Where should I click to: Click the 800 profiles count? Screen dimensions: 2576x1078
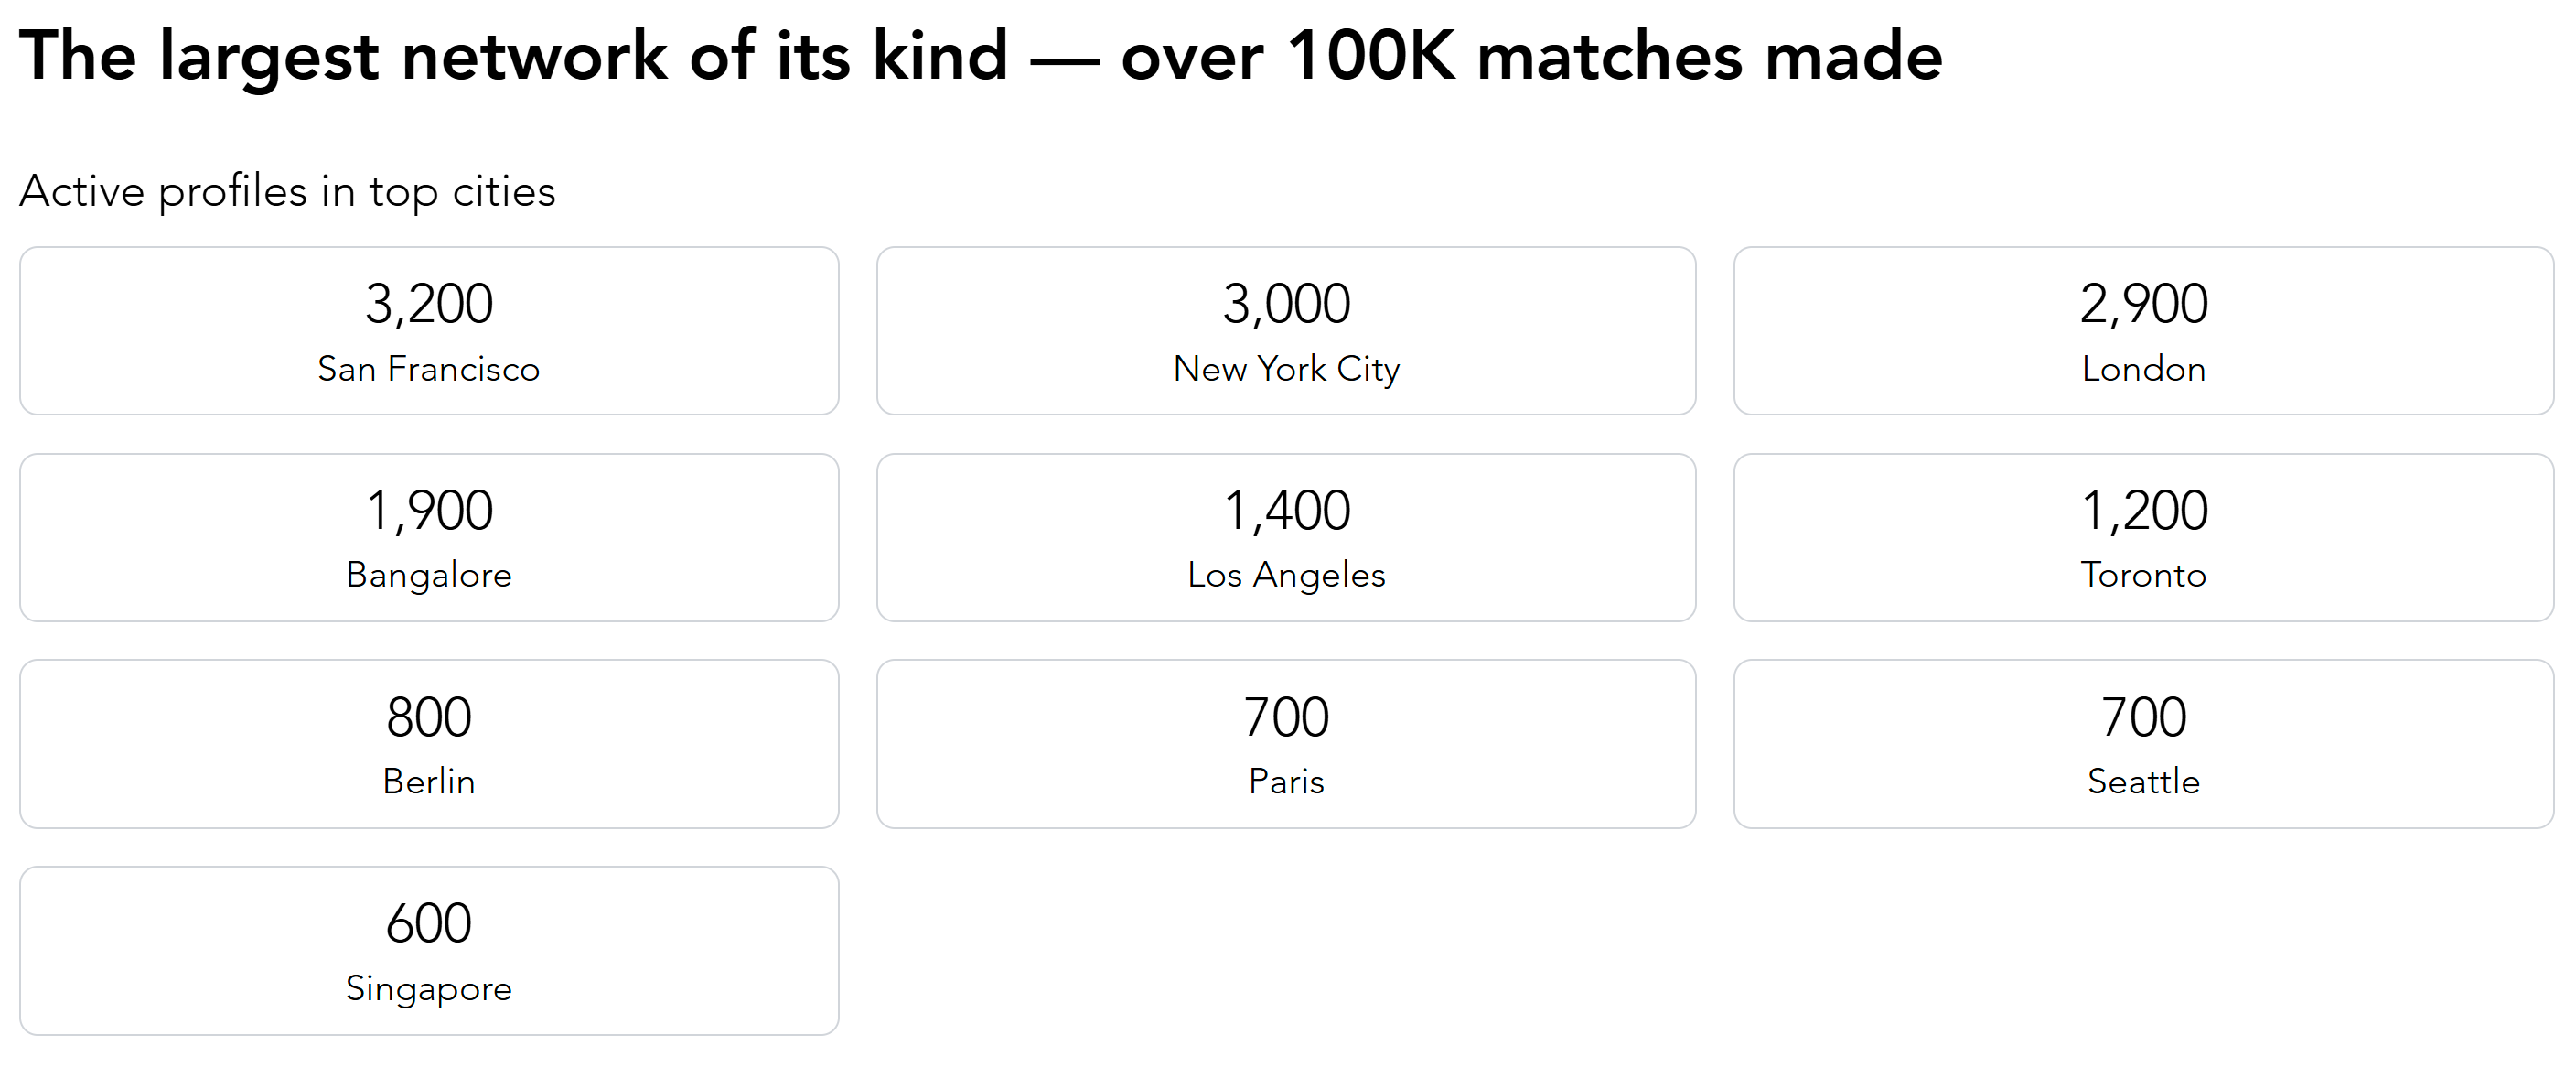coord(428,717)
